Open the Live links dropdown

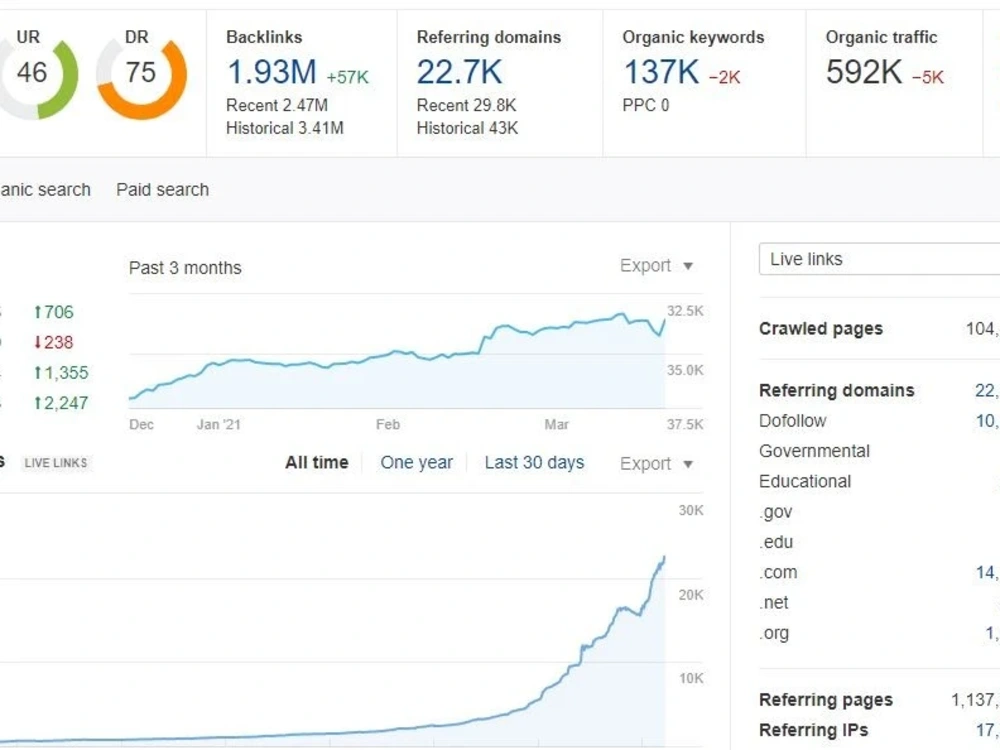879,259
